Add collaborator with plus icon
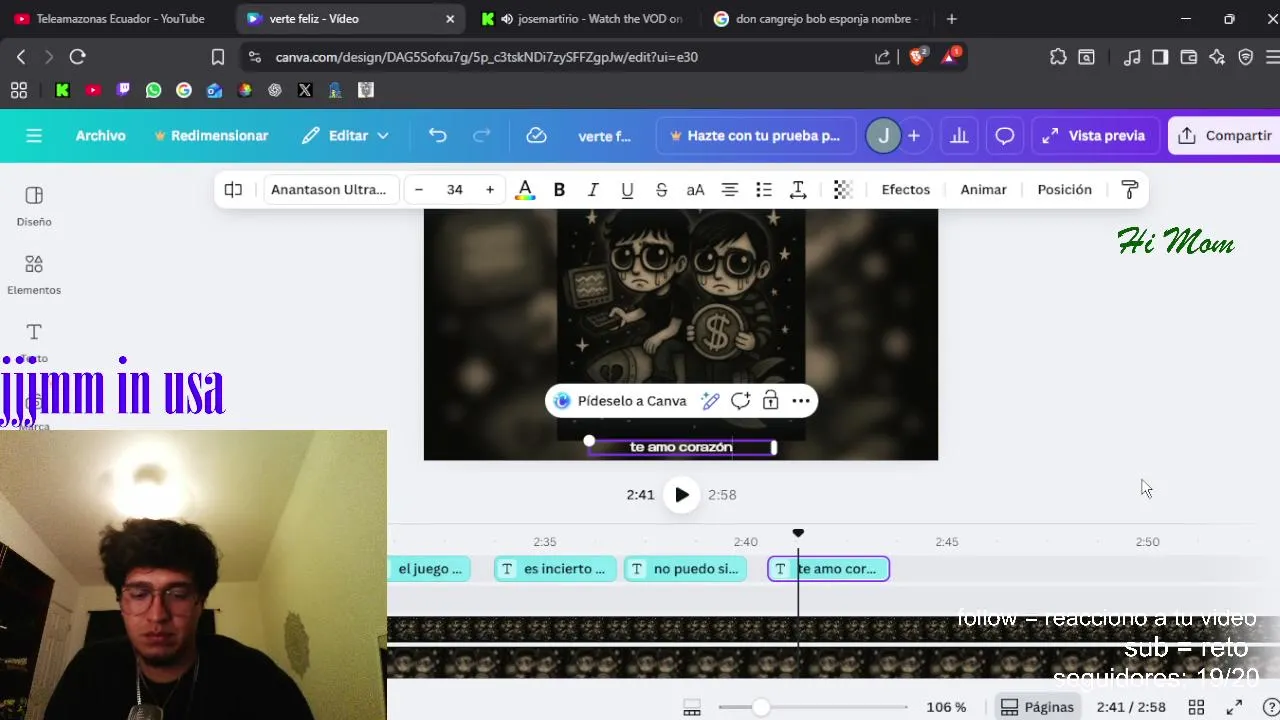 click(x=914, y=135)
